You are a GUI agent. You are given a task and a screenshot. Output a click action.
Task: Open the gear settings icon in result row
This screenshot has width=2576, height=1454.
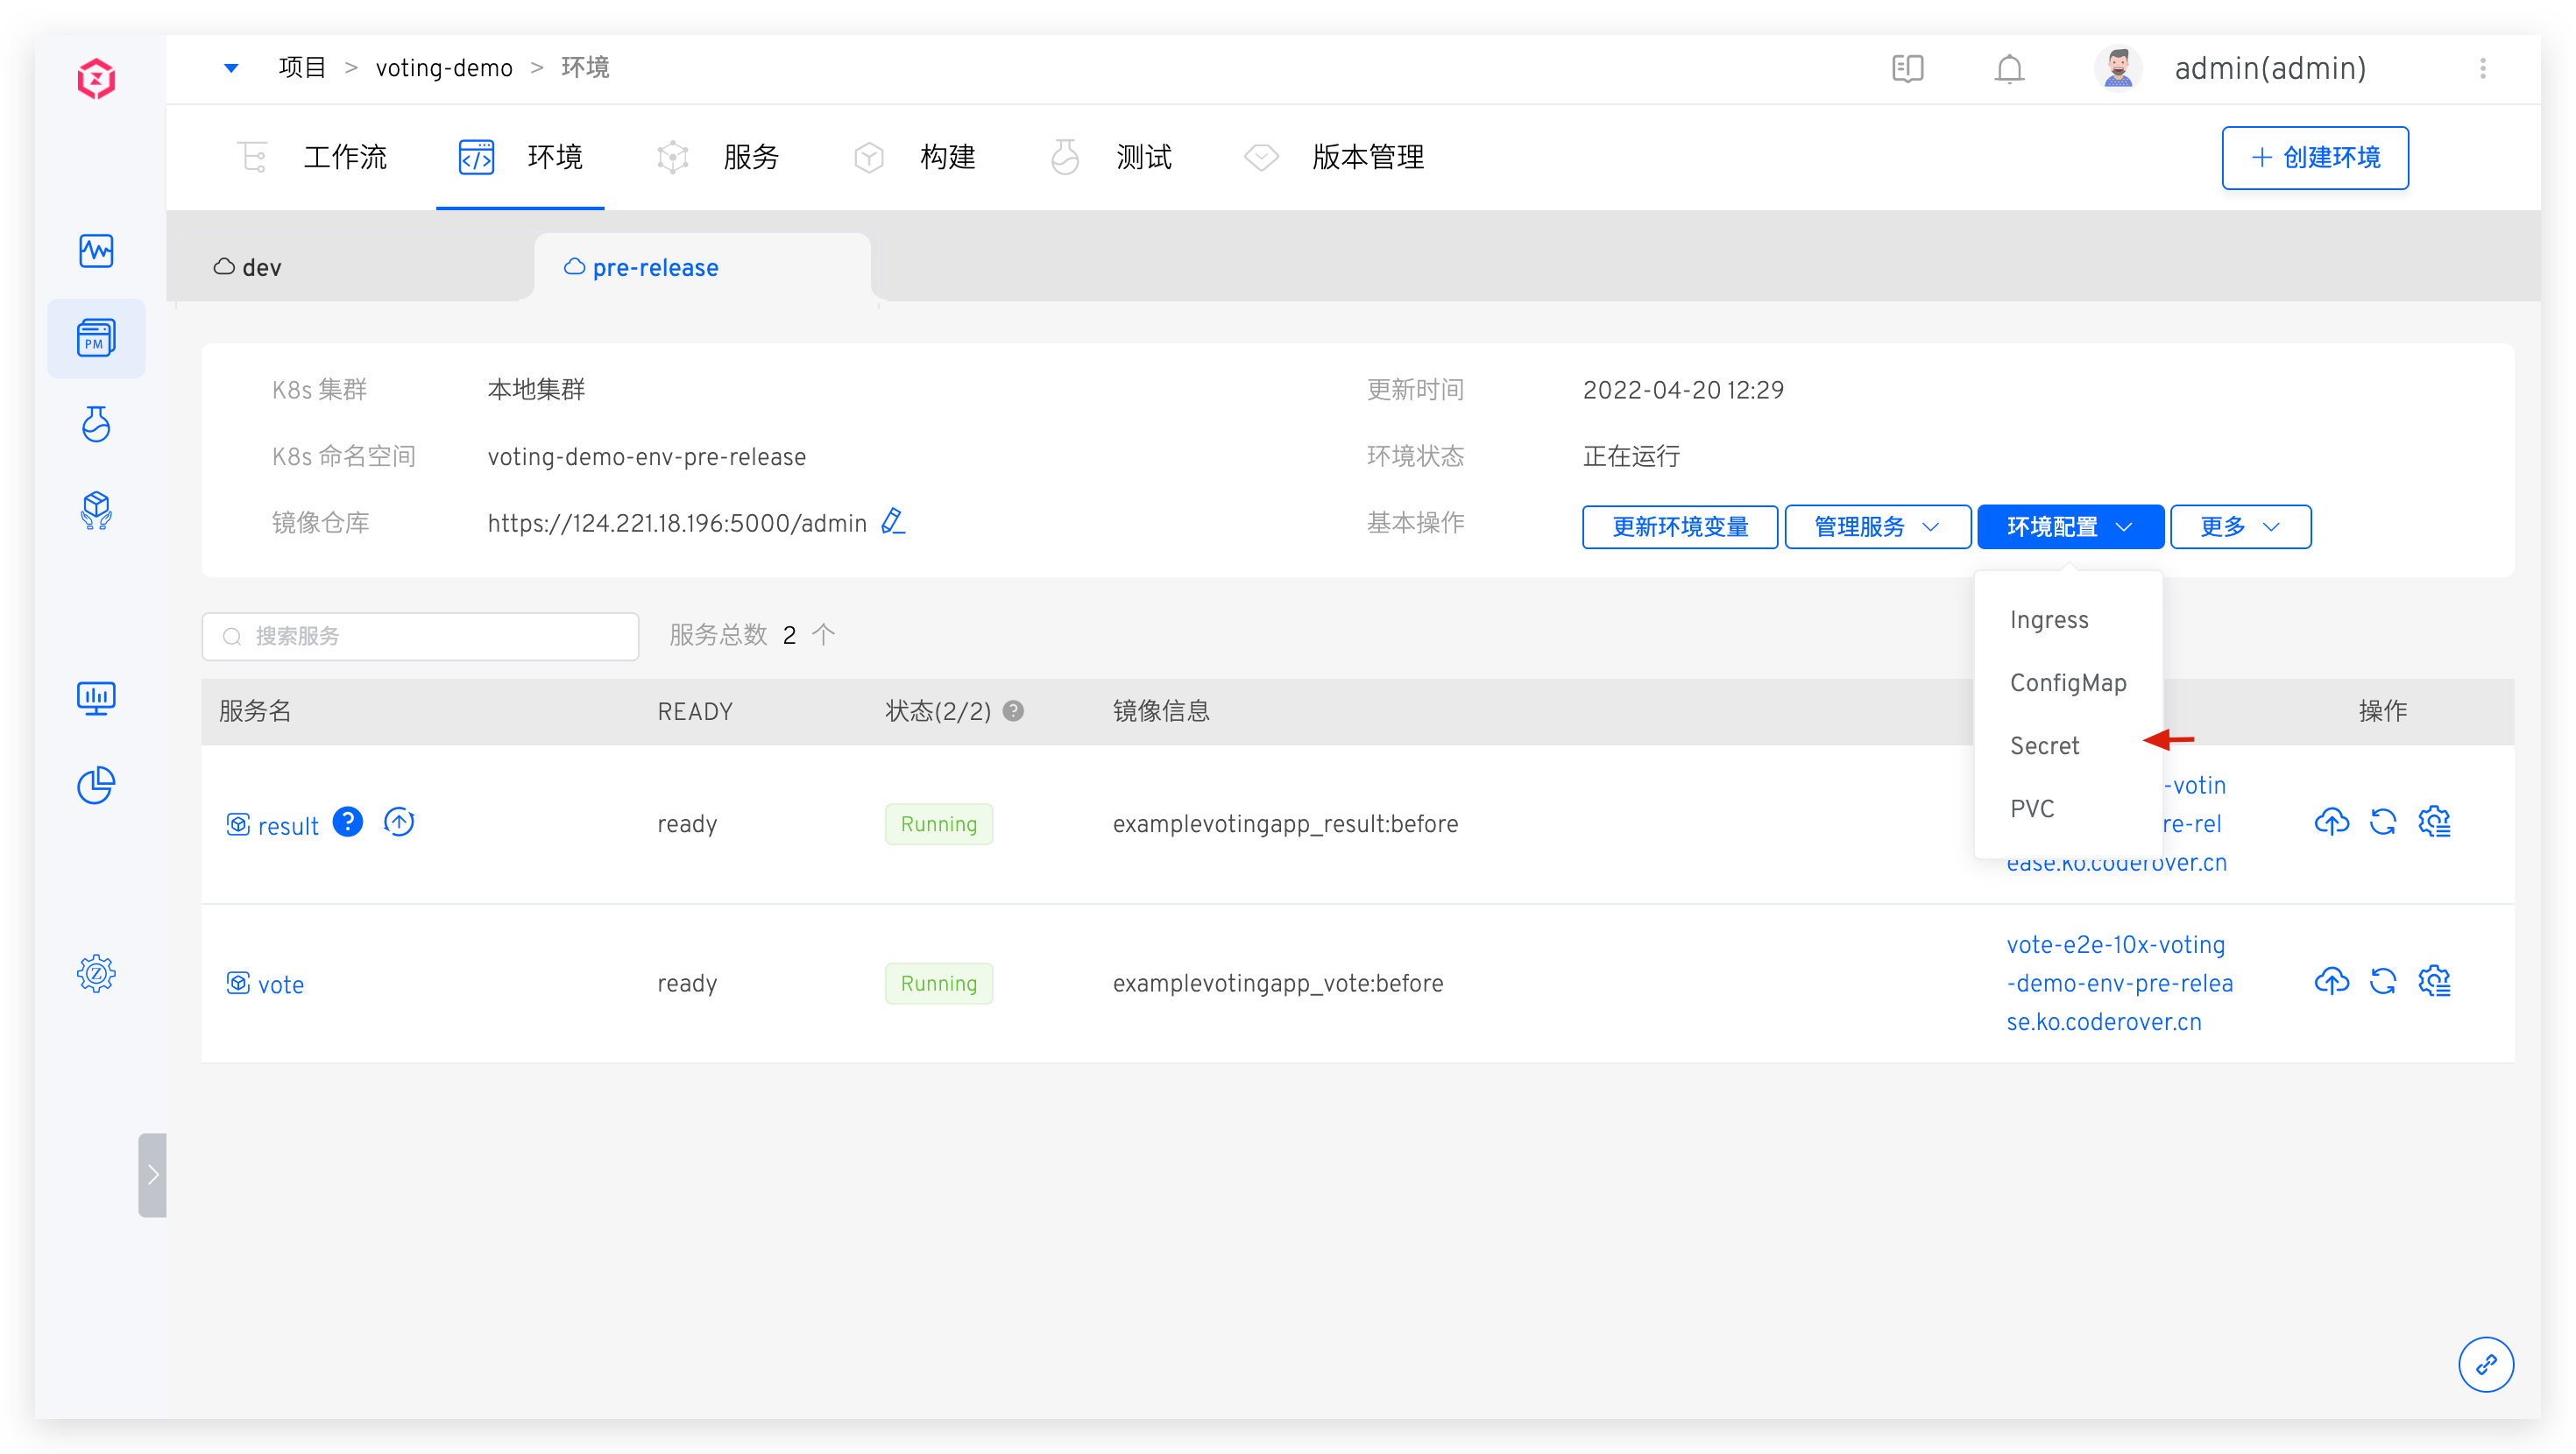coord(2434,822)
